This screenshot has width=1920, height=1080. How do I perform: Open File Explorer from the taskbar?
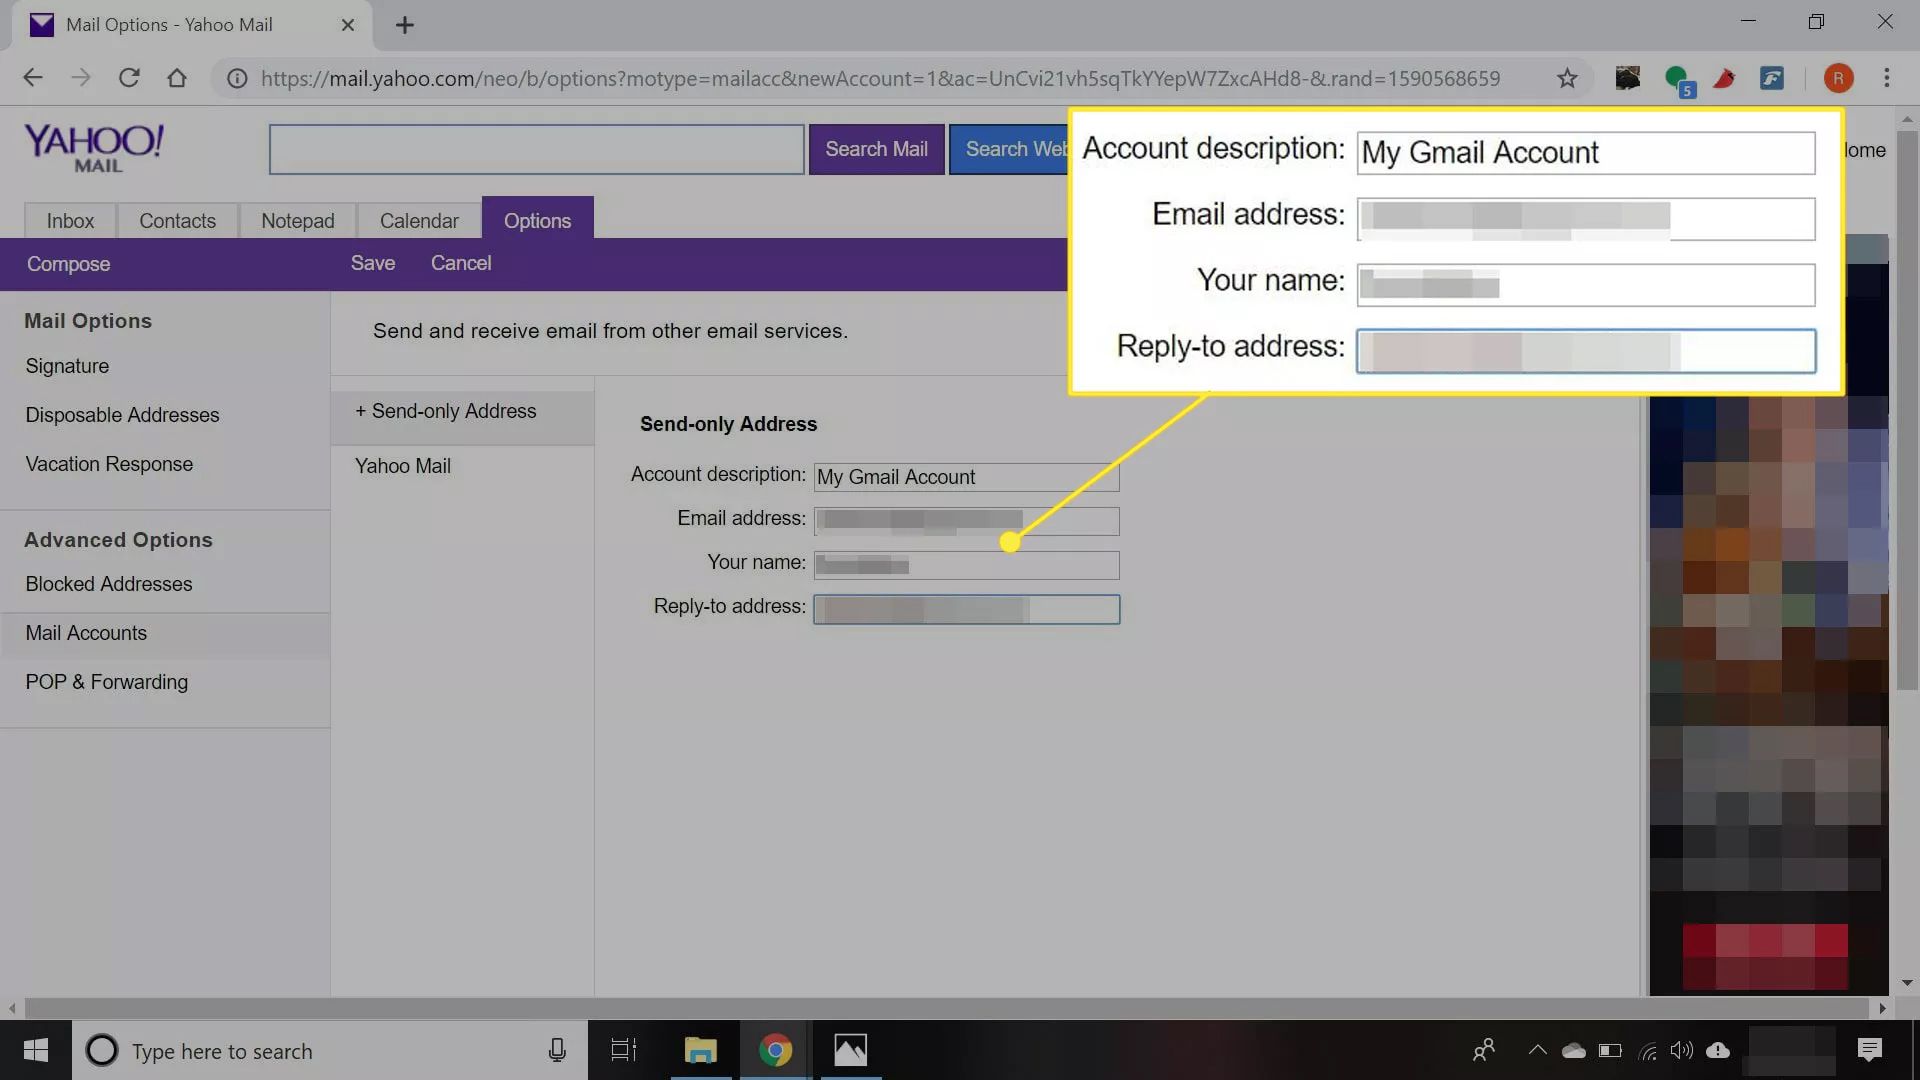pos(700,1050)
